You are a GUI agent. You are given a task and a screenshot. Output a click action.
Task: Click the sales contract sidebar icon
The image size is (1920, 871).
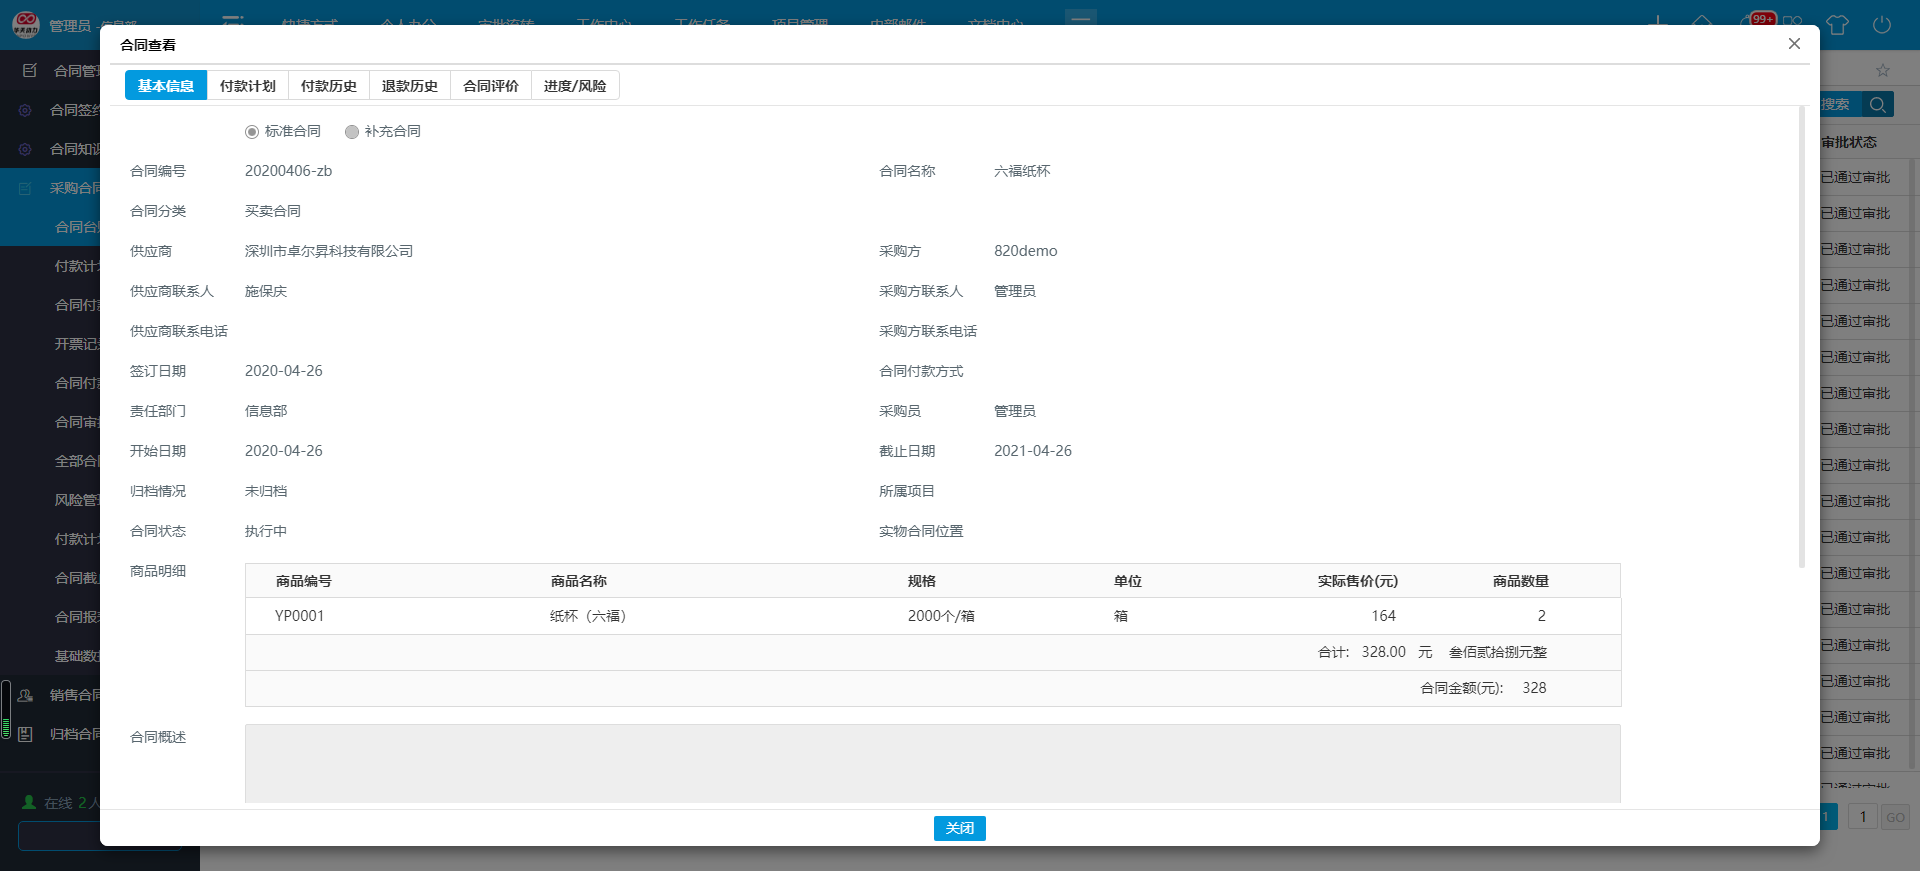pyautogui.click(x=26, y=695)
